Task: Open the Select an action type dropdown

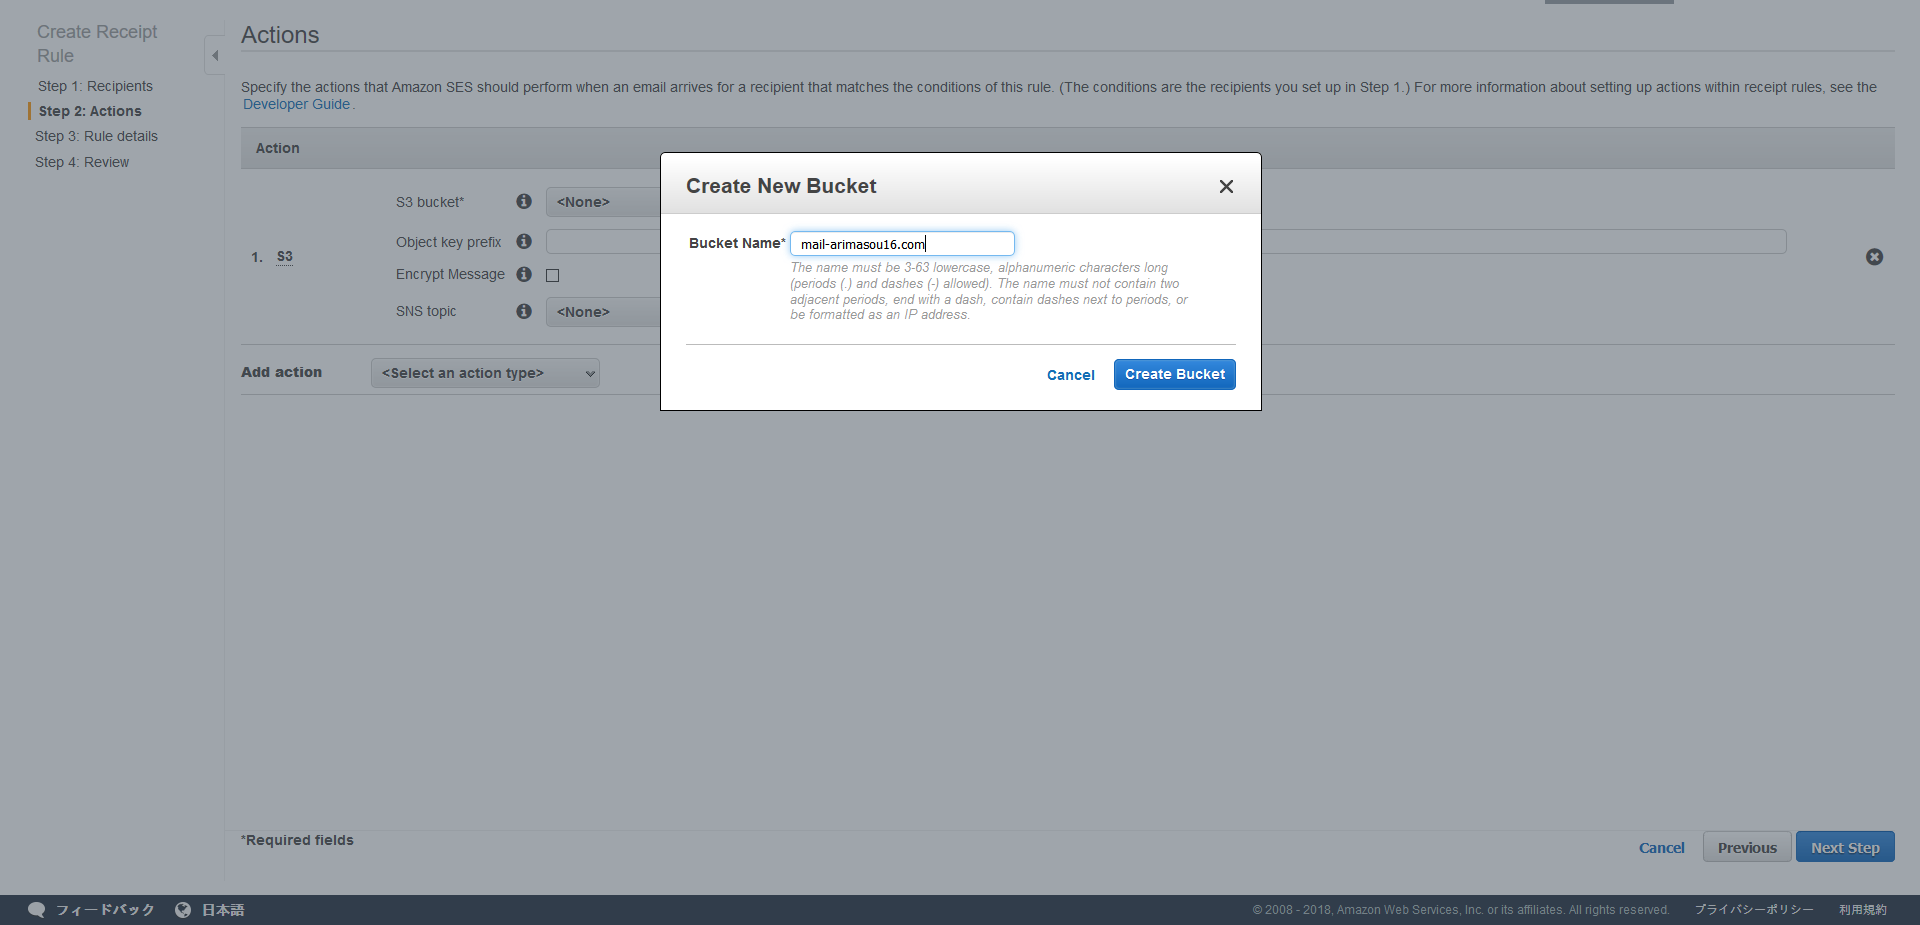Action: coord(485,373)
